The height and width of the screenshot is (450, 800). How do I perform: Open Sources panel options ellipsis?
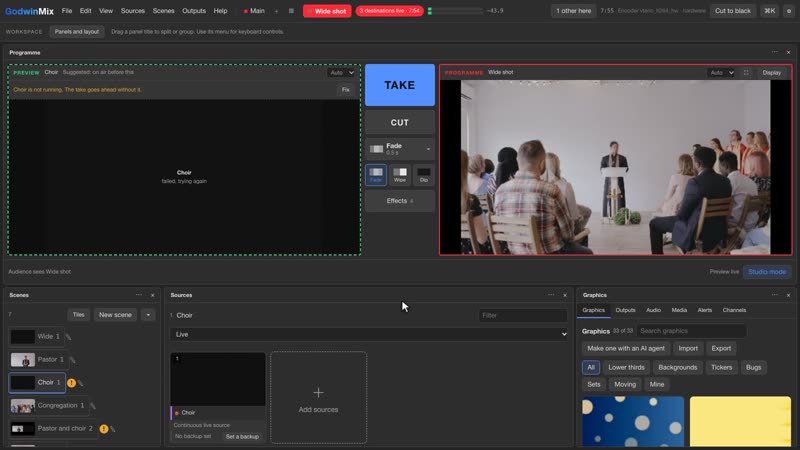551,295
